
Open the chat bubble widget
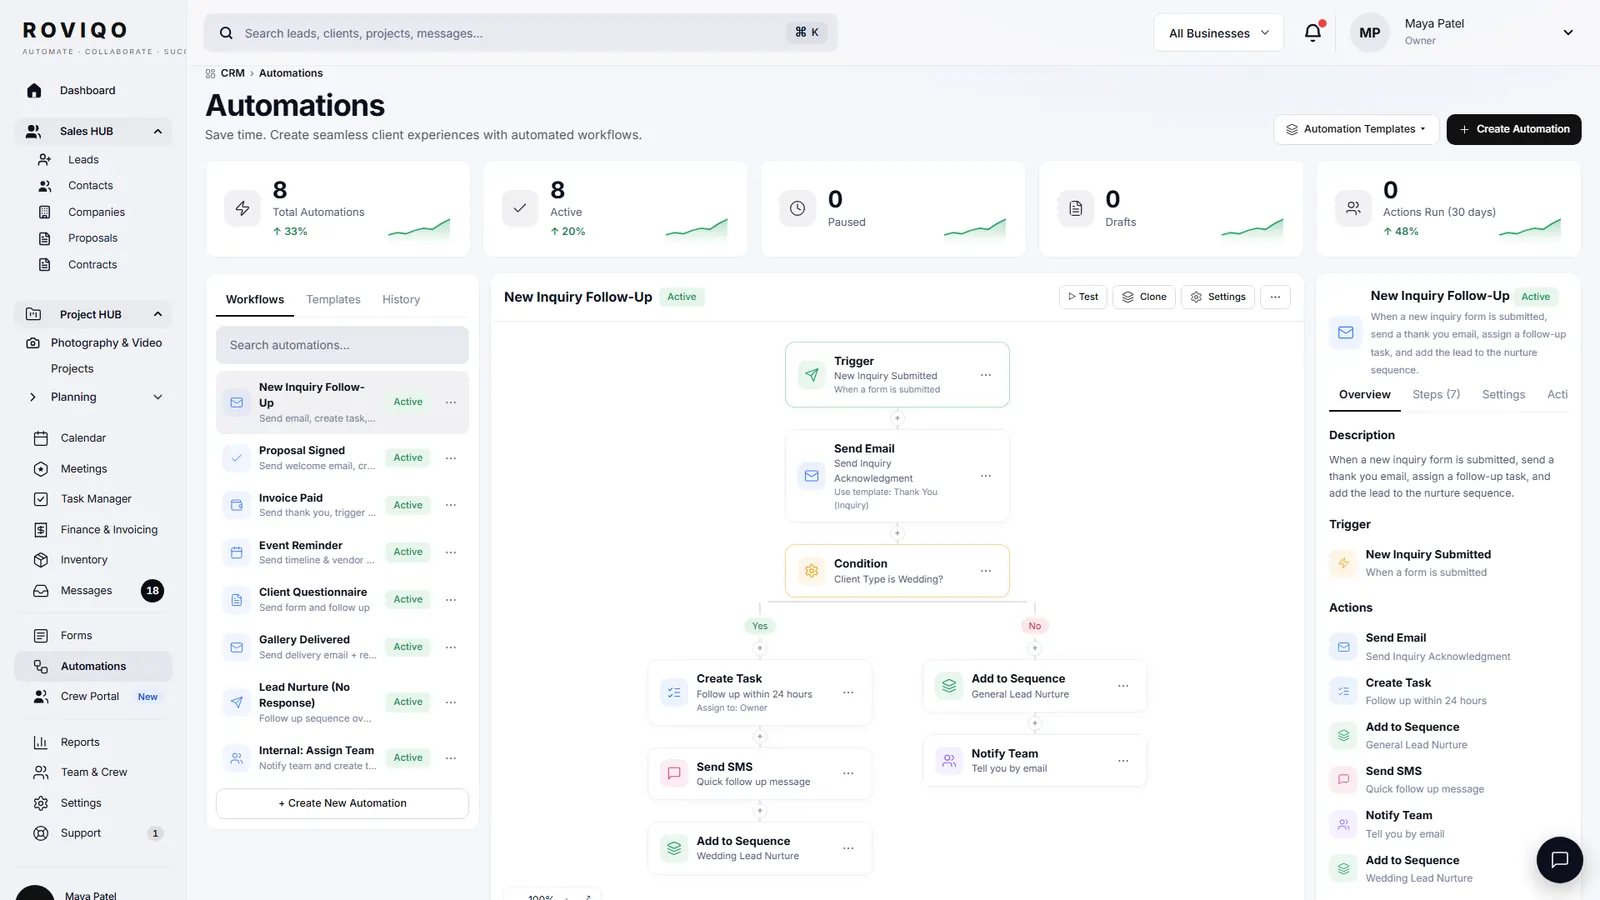coord(1559,860)
